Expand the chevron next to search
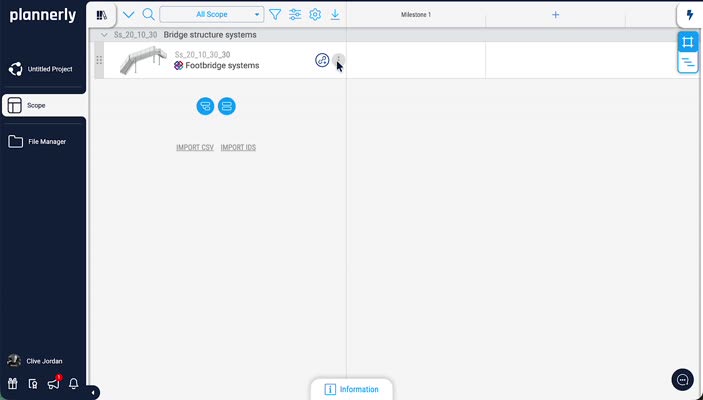 129,15
